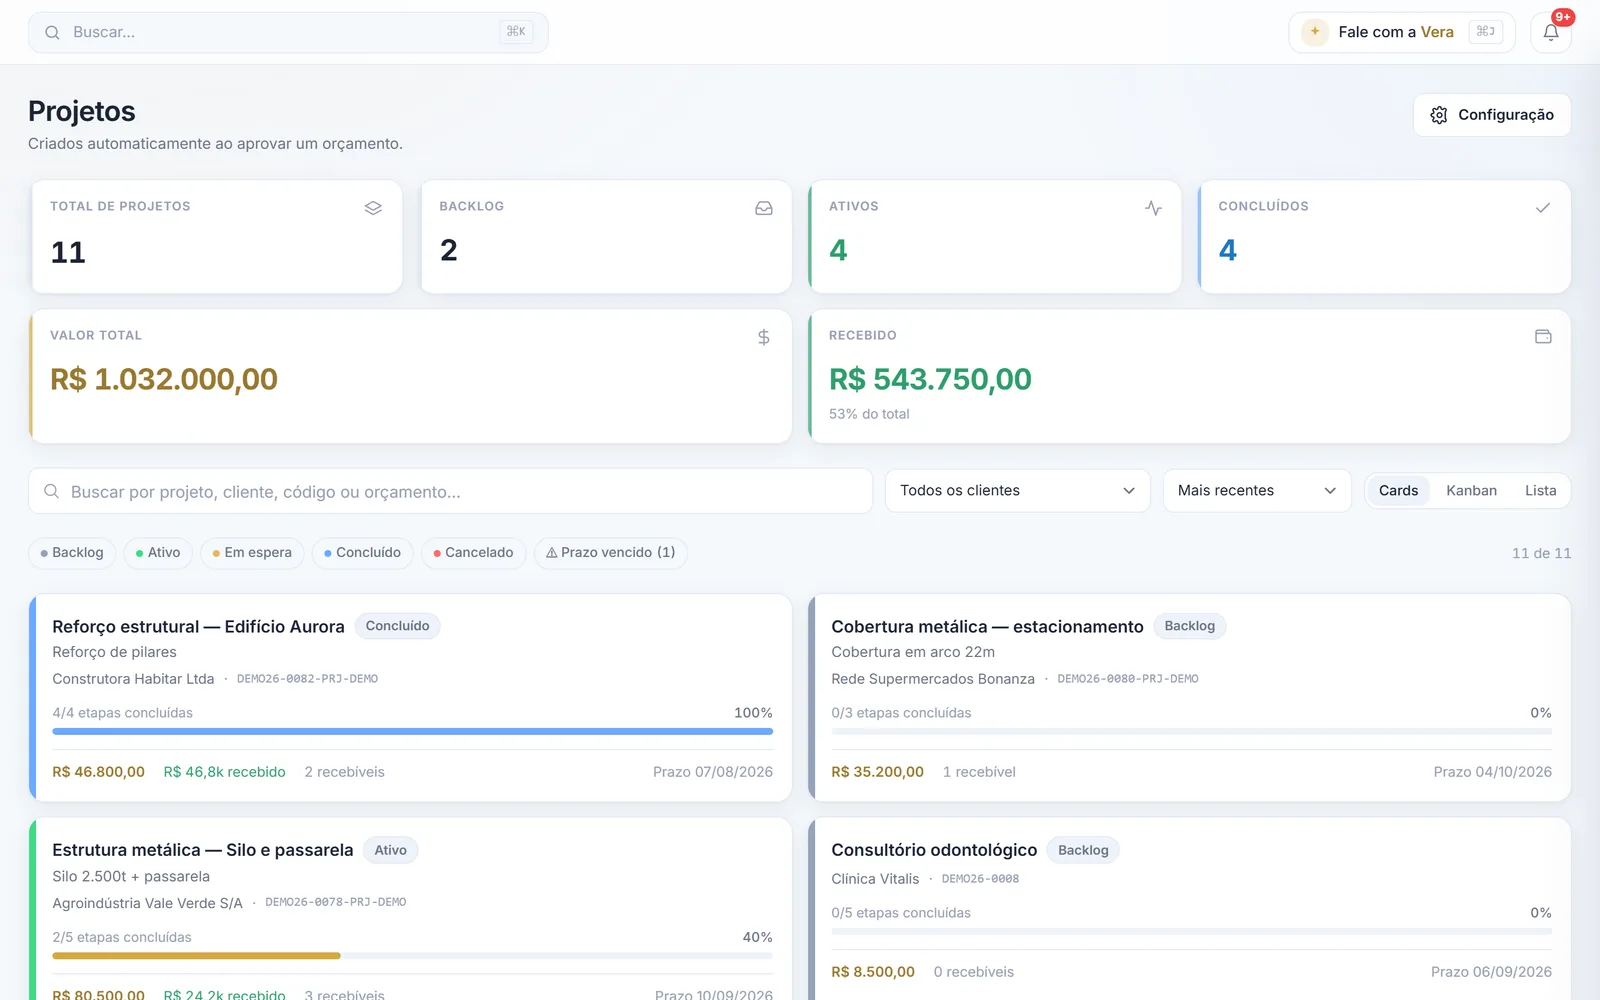Click the Concluído badge on Edifício Aurora

(x=397, y=626)
